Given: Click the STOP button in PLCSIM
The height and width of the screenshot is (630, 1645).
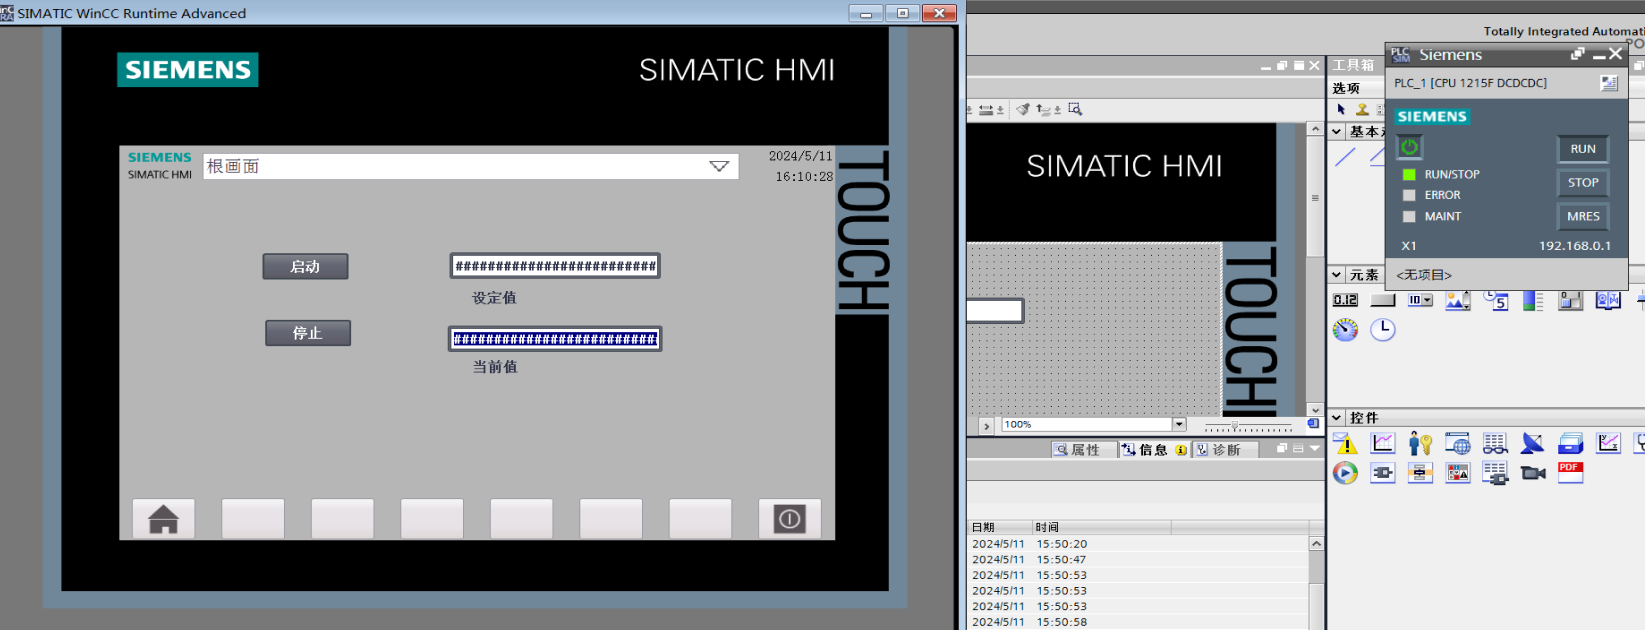Looking at the screenshot, I should (x=1582, y=183).
